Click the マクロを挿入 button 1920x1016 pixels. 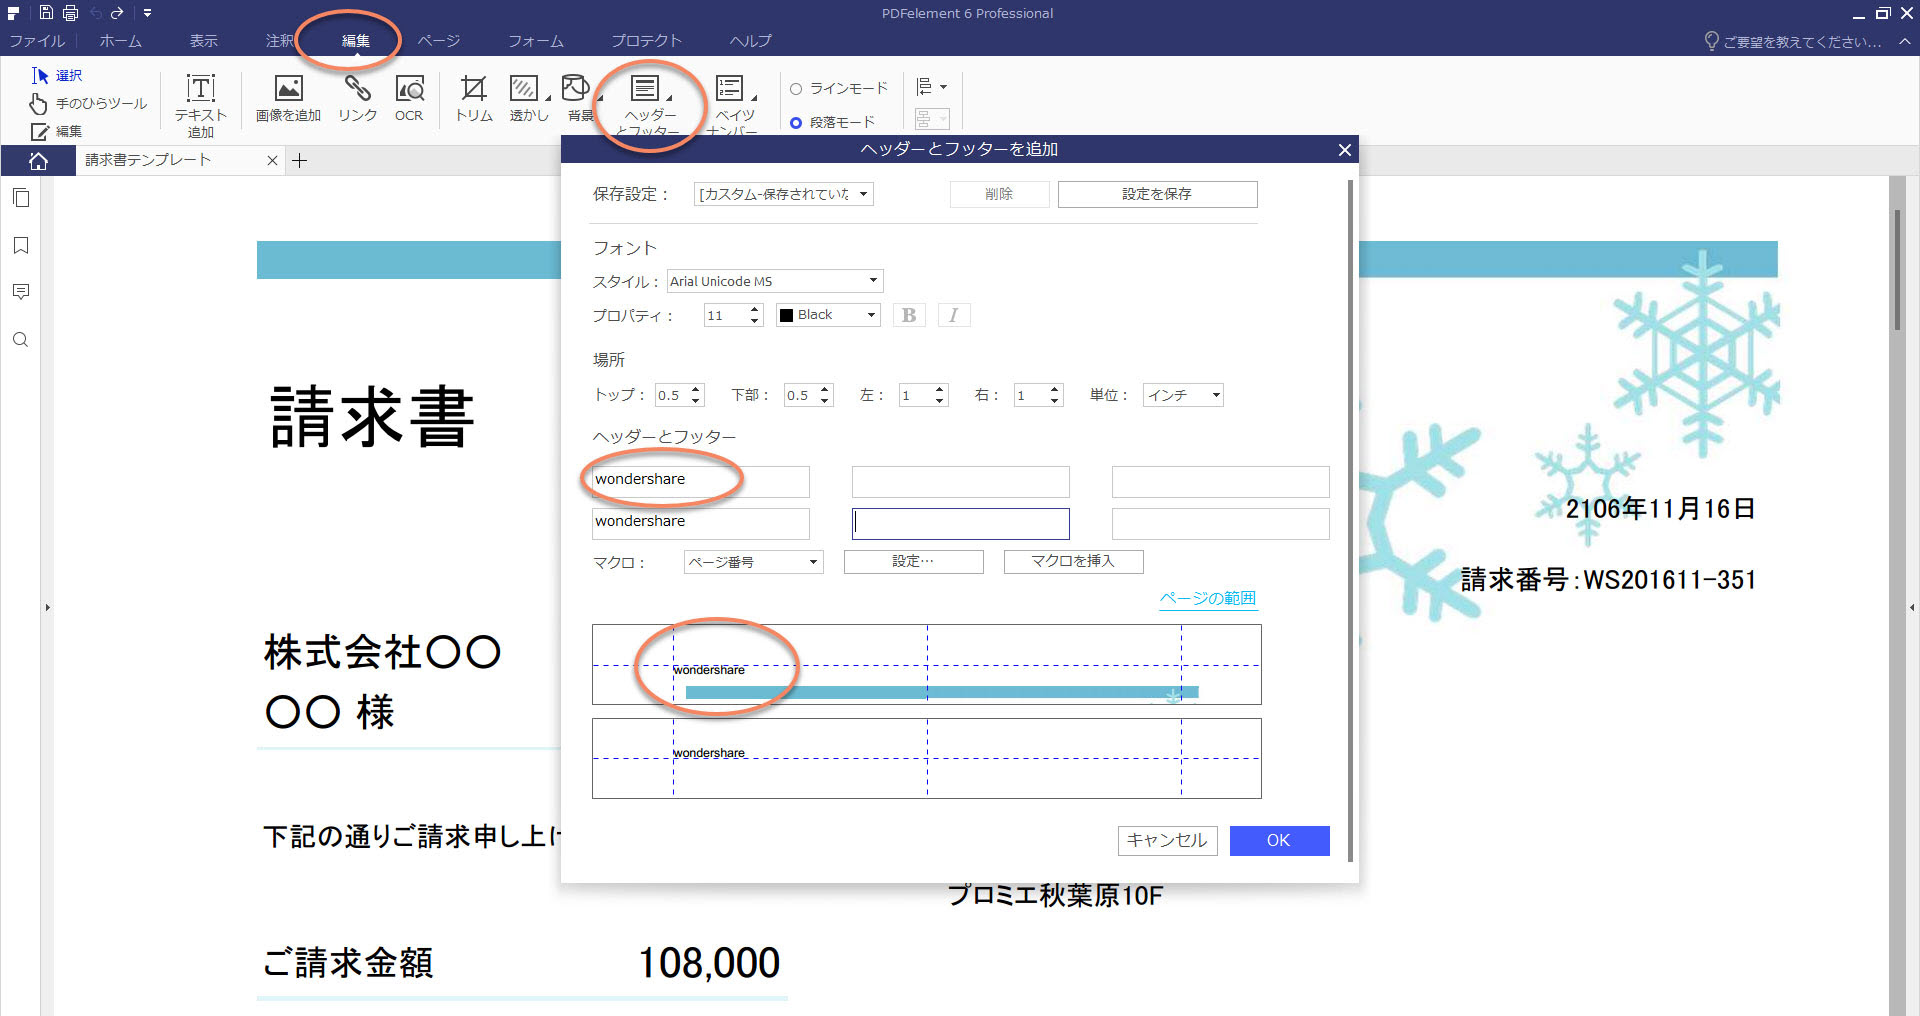[1073, 561]
